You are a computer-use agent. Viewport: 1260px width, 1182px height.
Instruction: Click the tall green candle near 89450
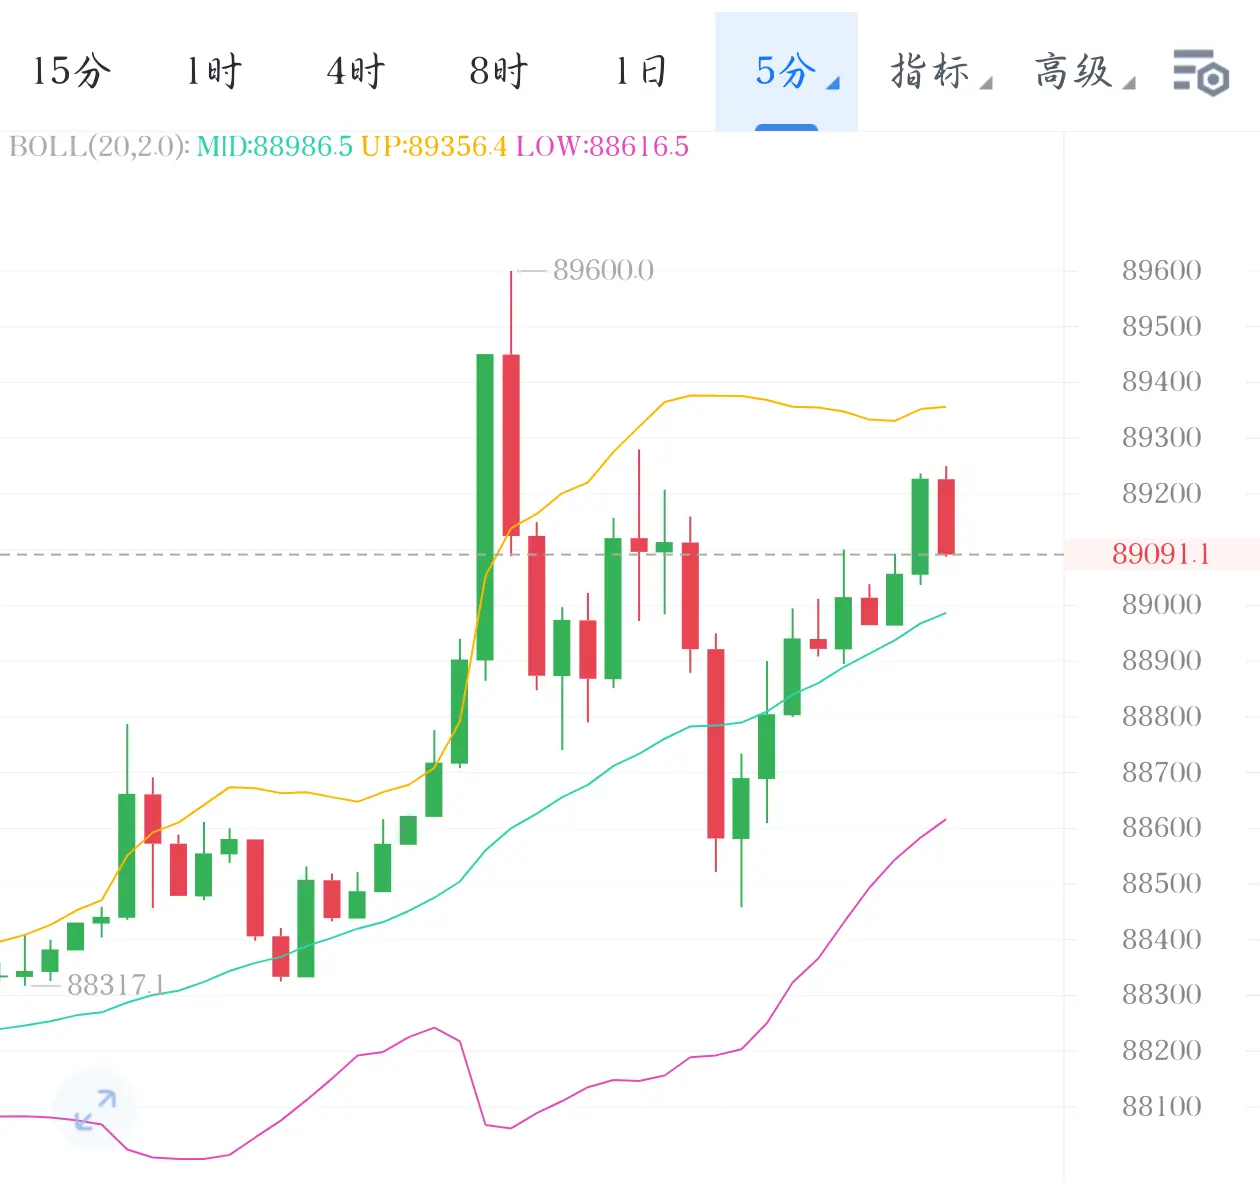click(x=485, y=507)
